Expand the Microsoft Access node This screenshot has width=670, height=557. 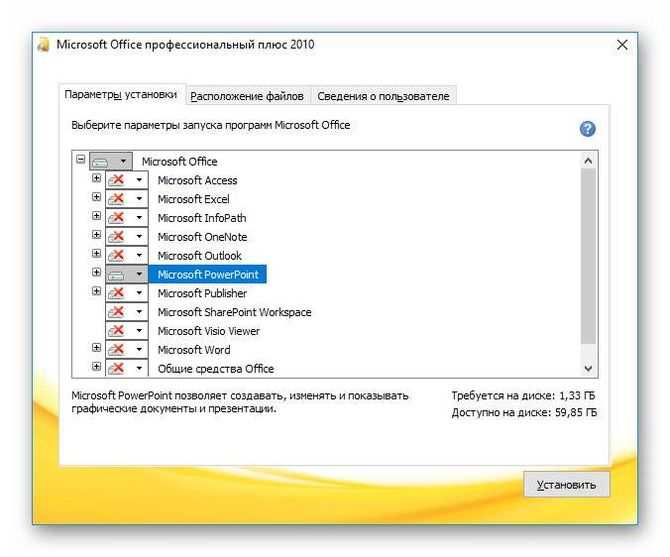[97, 178]
